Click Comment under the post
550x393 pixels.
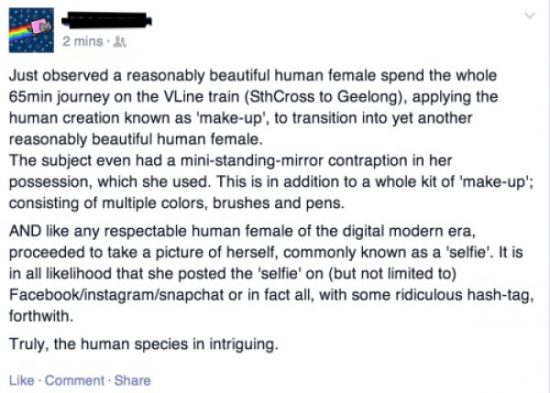pyautogui.click(x=75, y=380)
